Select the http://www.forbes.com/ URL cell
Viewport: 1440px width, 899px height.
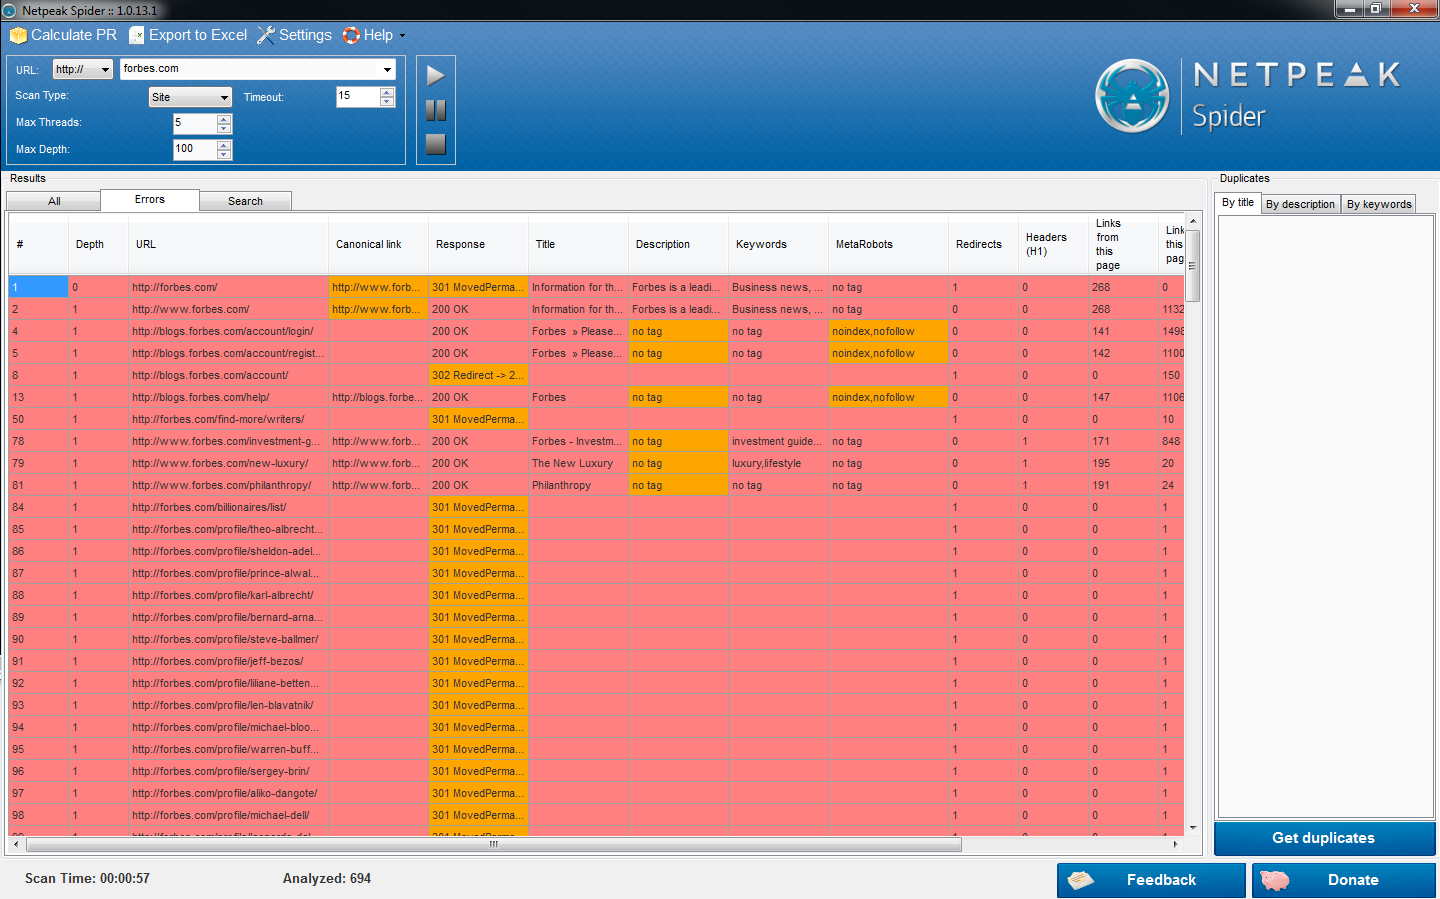point(228,309)
